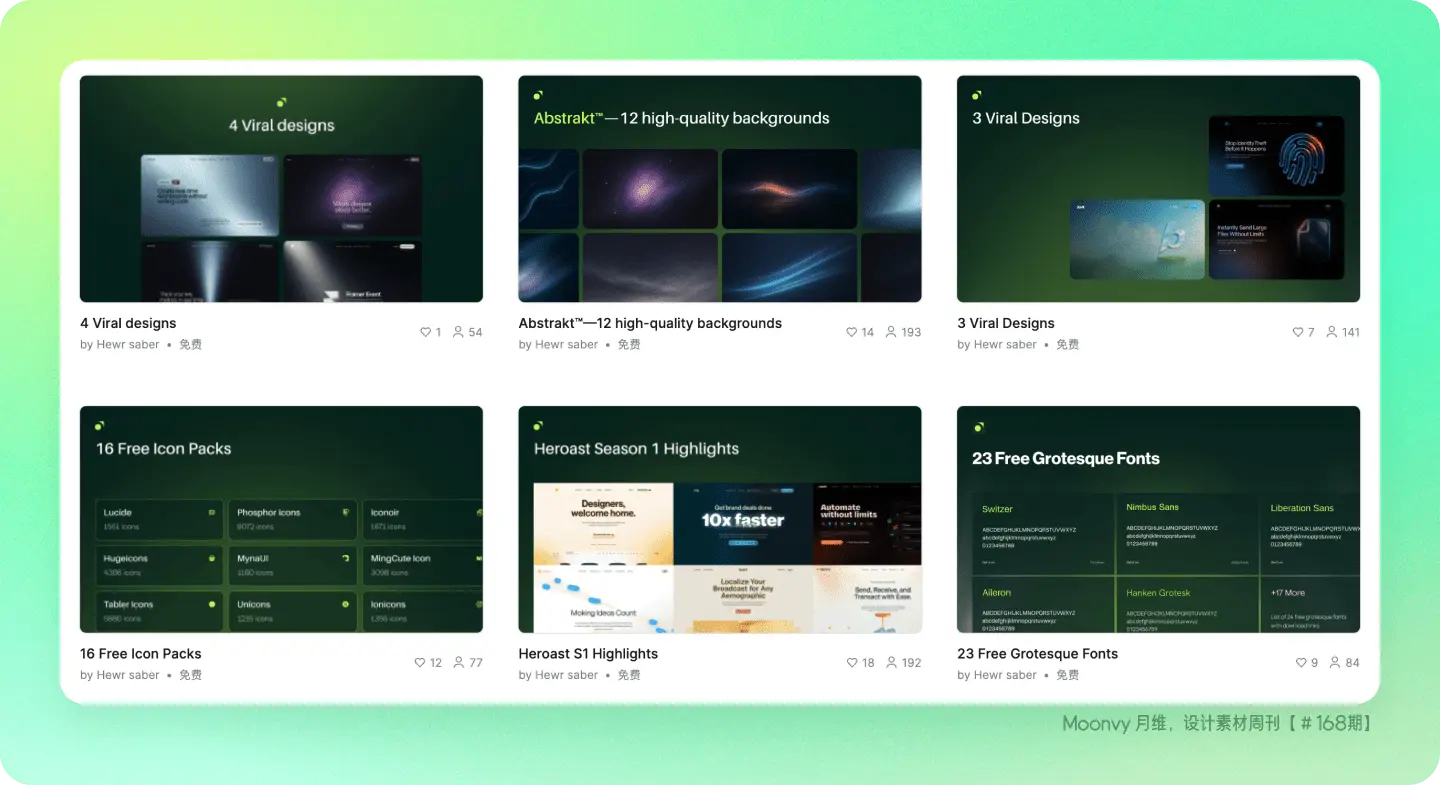1440x785 pixels.
Task: Click the user count icon for Heroast S1 Highlights
Action: pyautogui.click(x=891, y=662)
